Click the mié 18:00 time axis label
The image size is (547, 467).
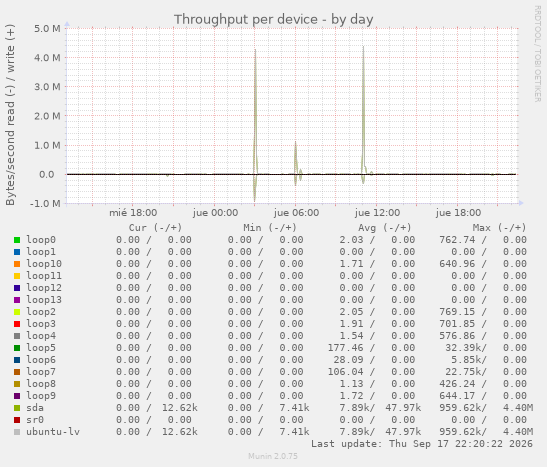click(133, 213)
